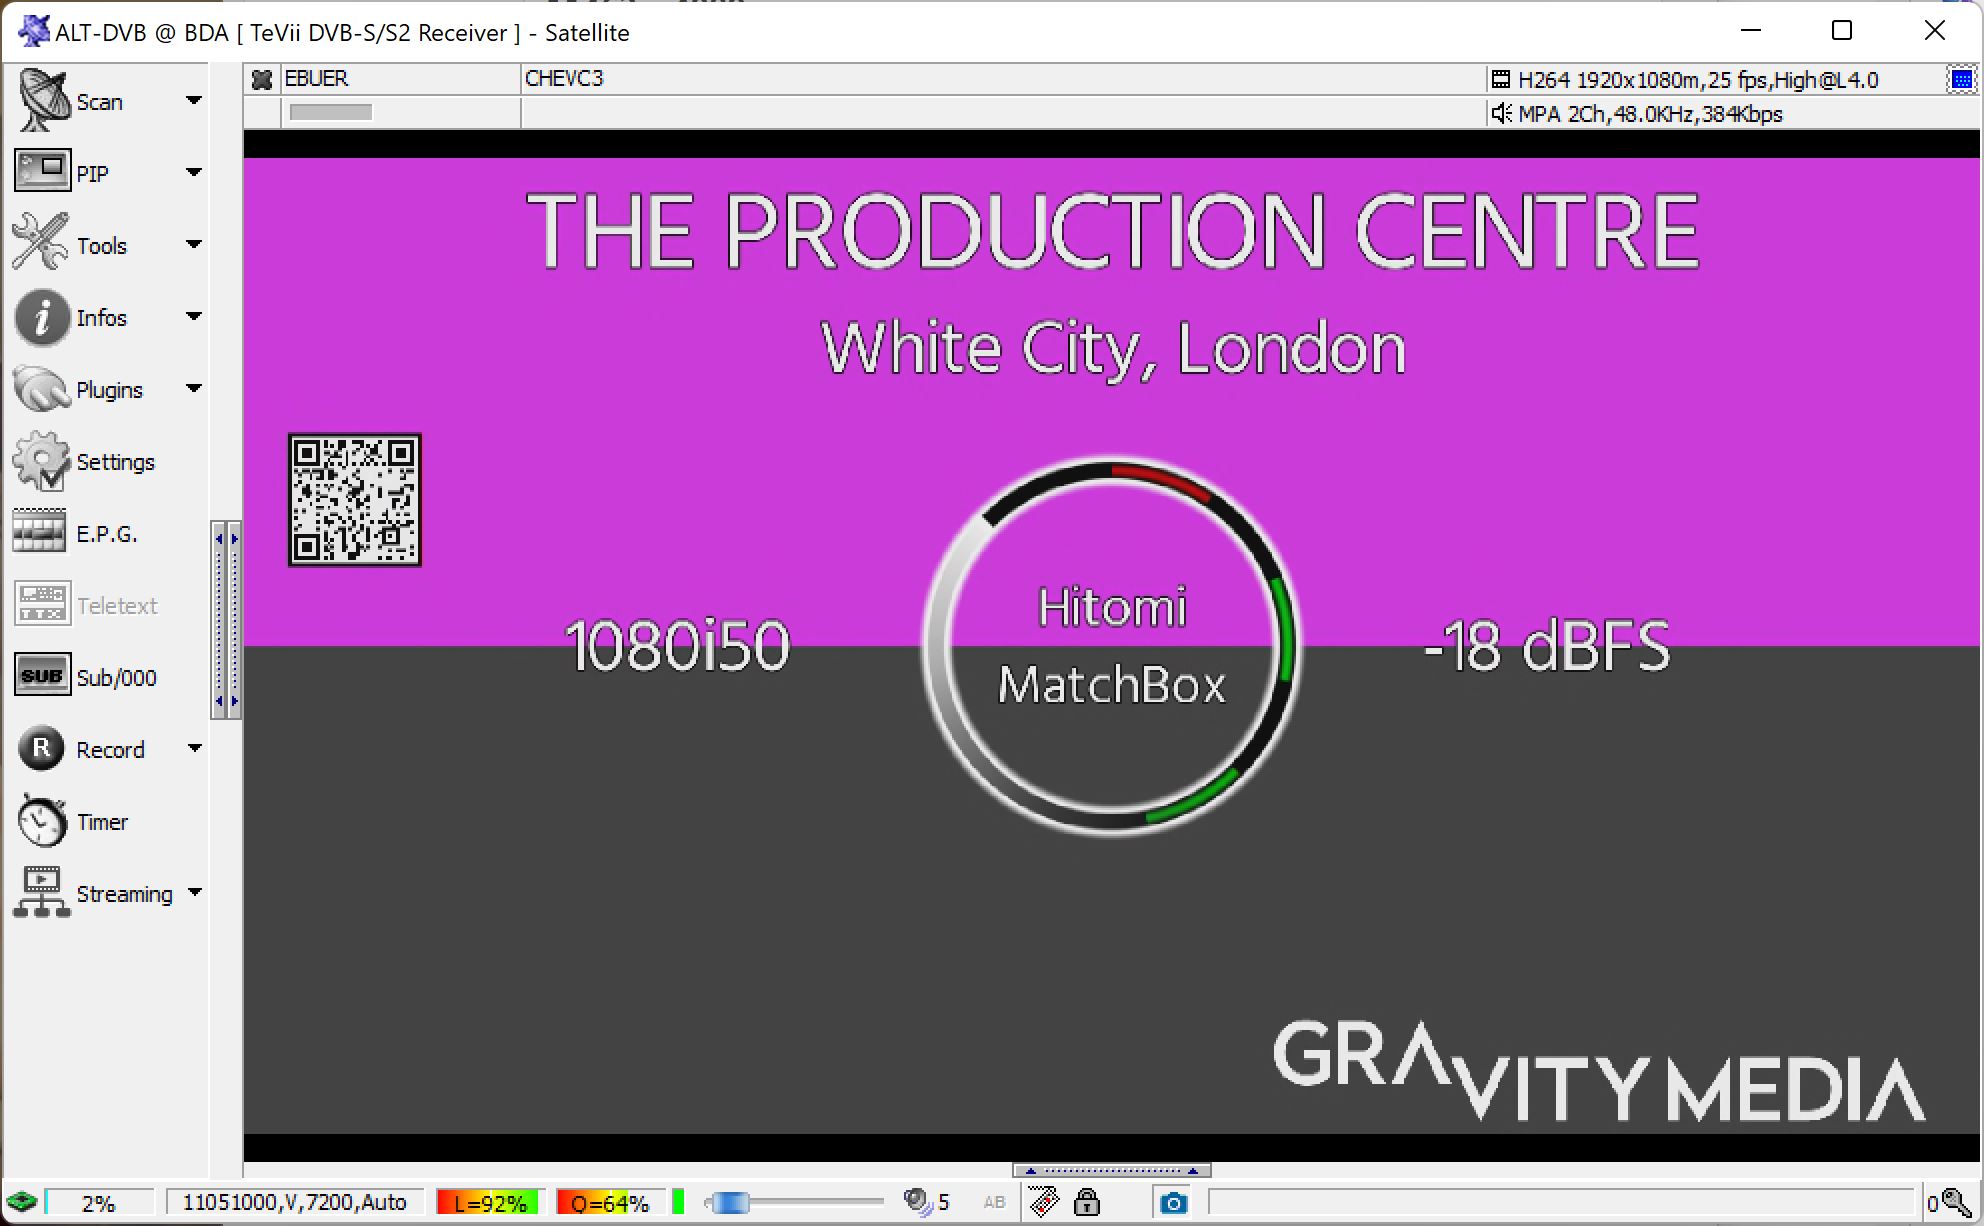The image size is (1984, 1226).
Task: Click the MPA 2Ch audio info text
Action: (1650, 114)
